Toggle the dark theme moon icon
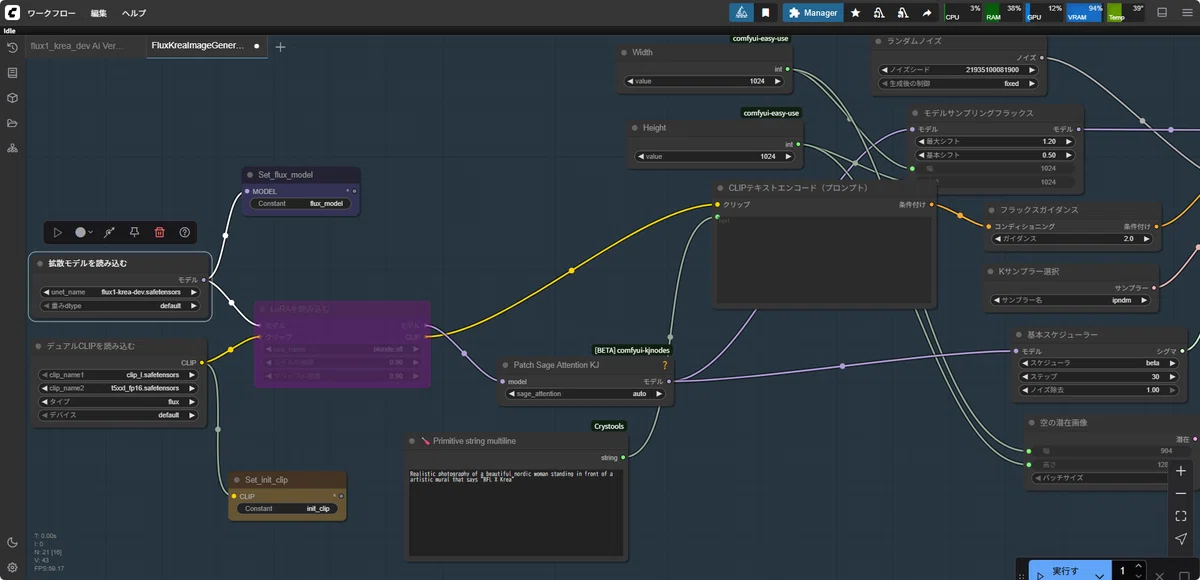The image size is (1200, 580). (x=12, y=542)
